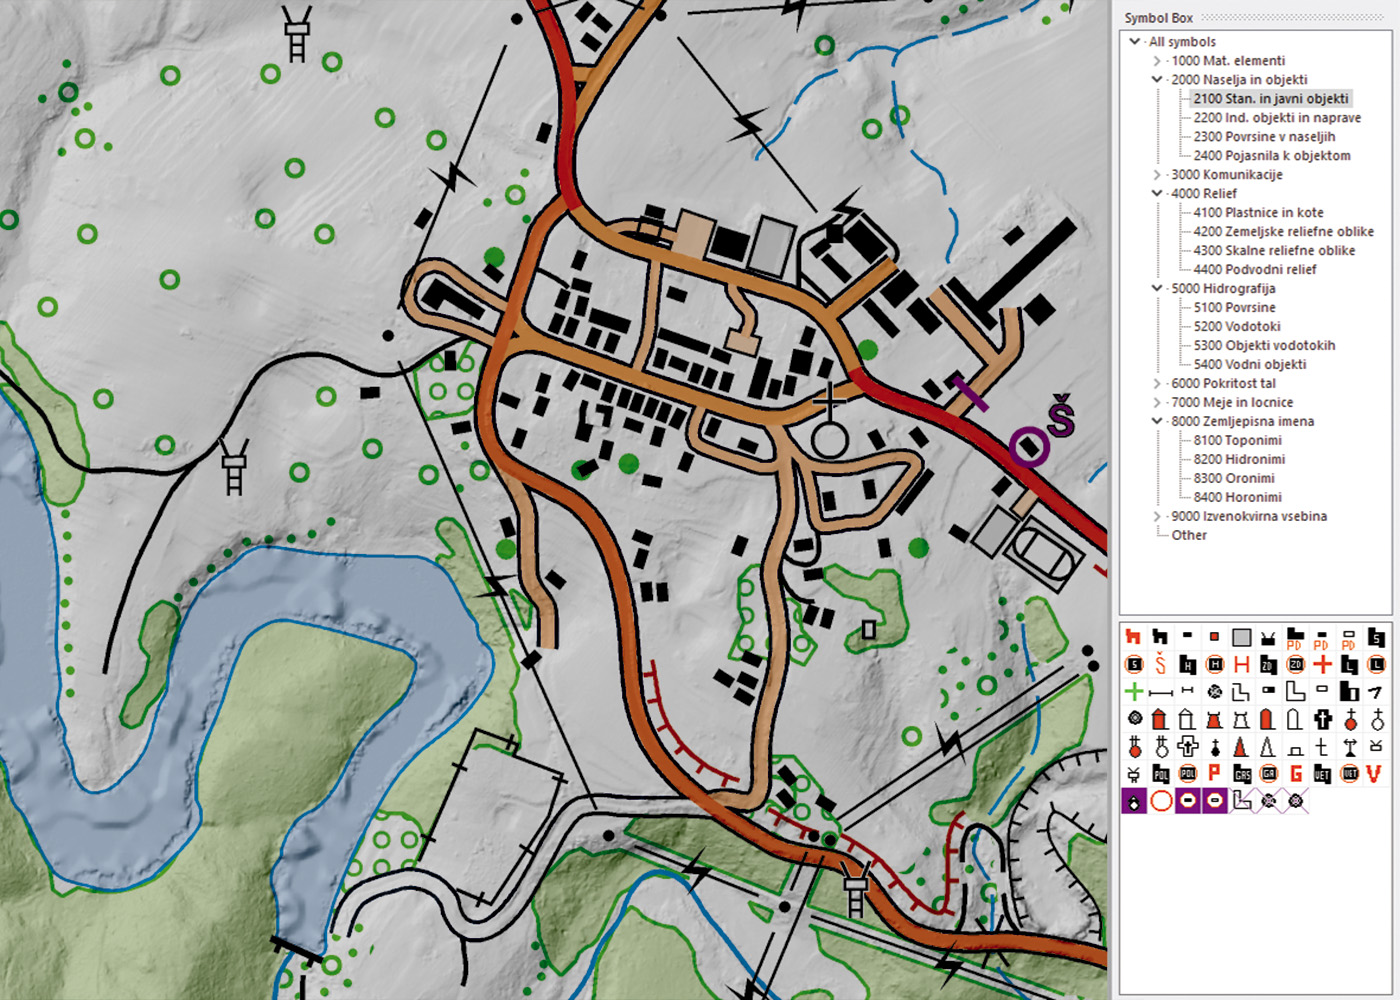
Task: Select the empty red circle symbol
Action: (x=1160, y=801)
